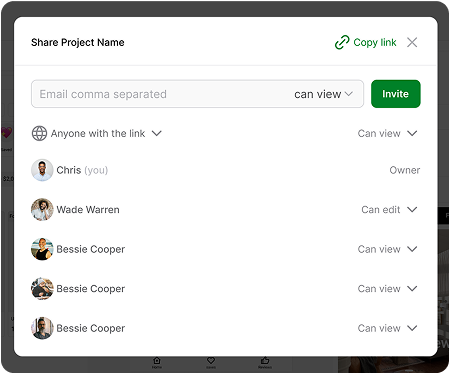
Task: Click the thumbs-up Reviews icon in bottom navigation
Action: point(265,361)
